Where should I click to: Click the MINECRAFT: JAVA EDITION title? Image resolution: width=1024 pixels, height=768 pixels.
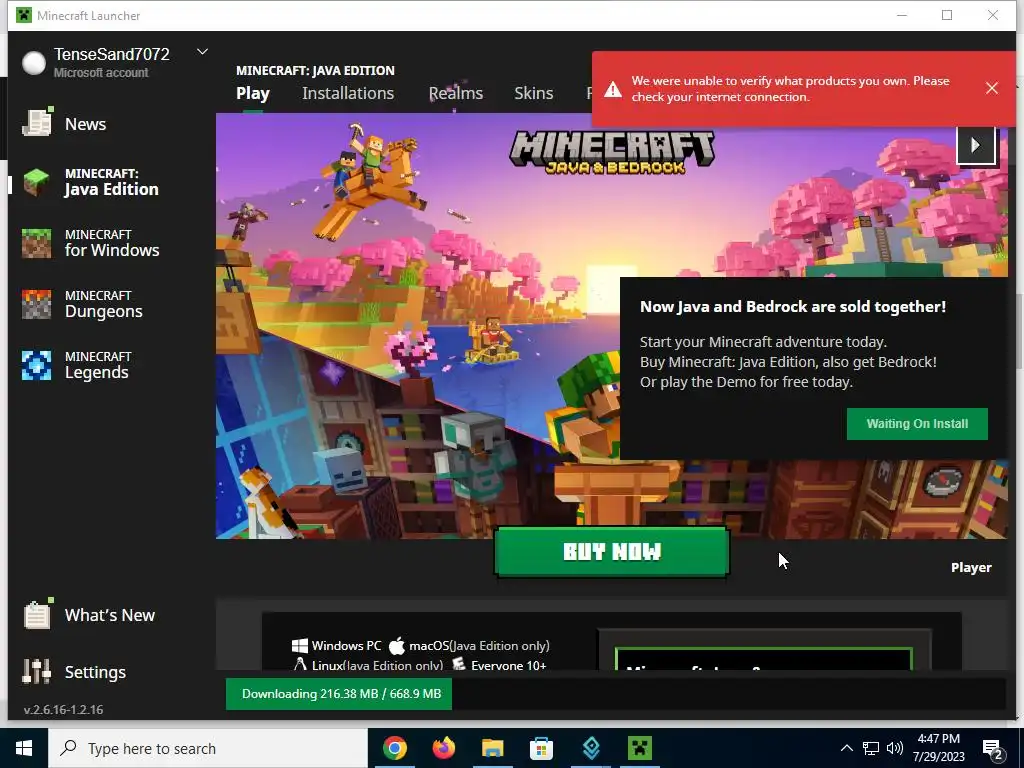pyautogui.click(x=315, y=71)
